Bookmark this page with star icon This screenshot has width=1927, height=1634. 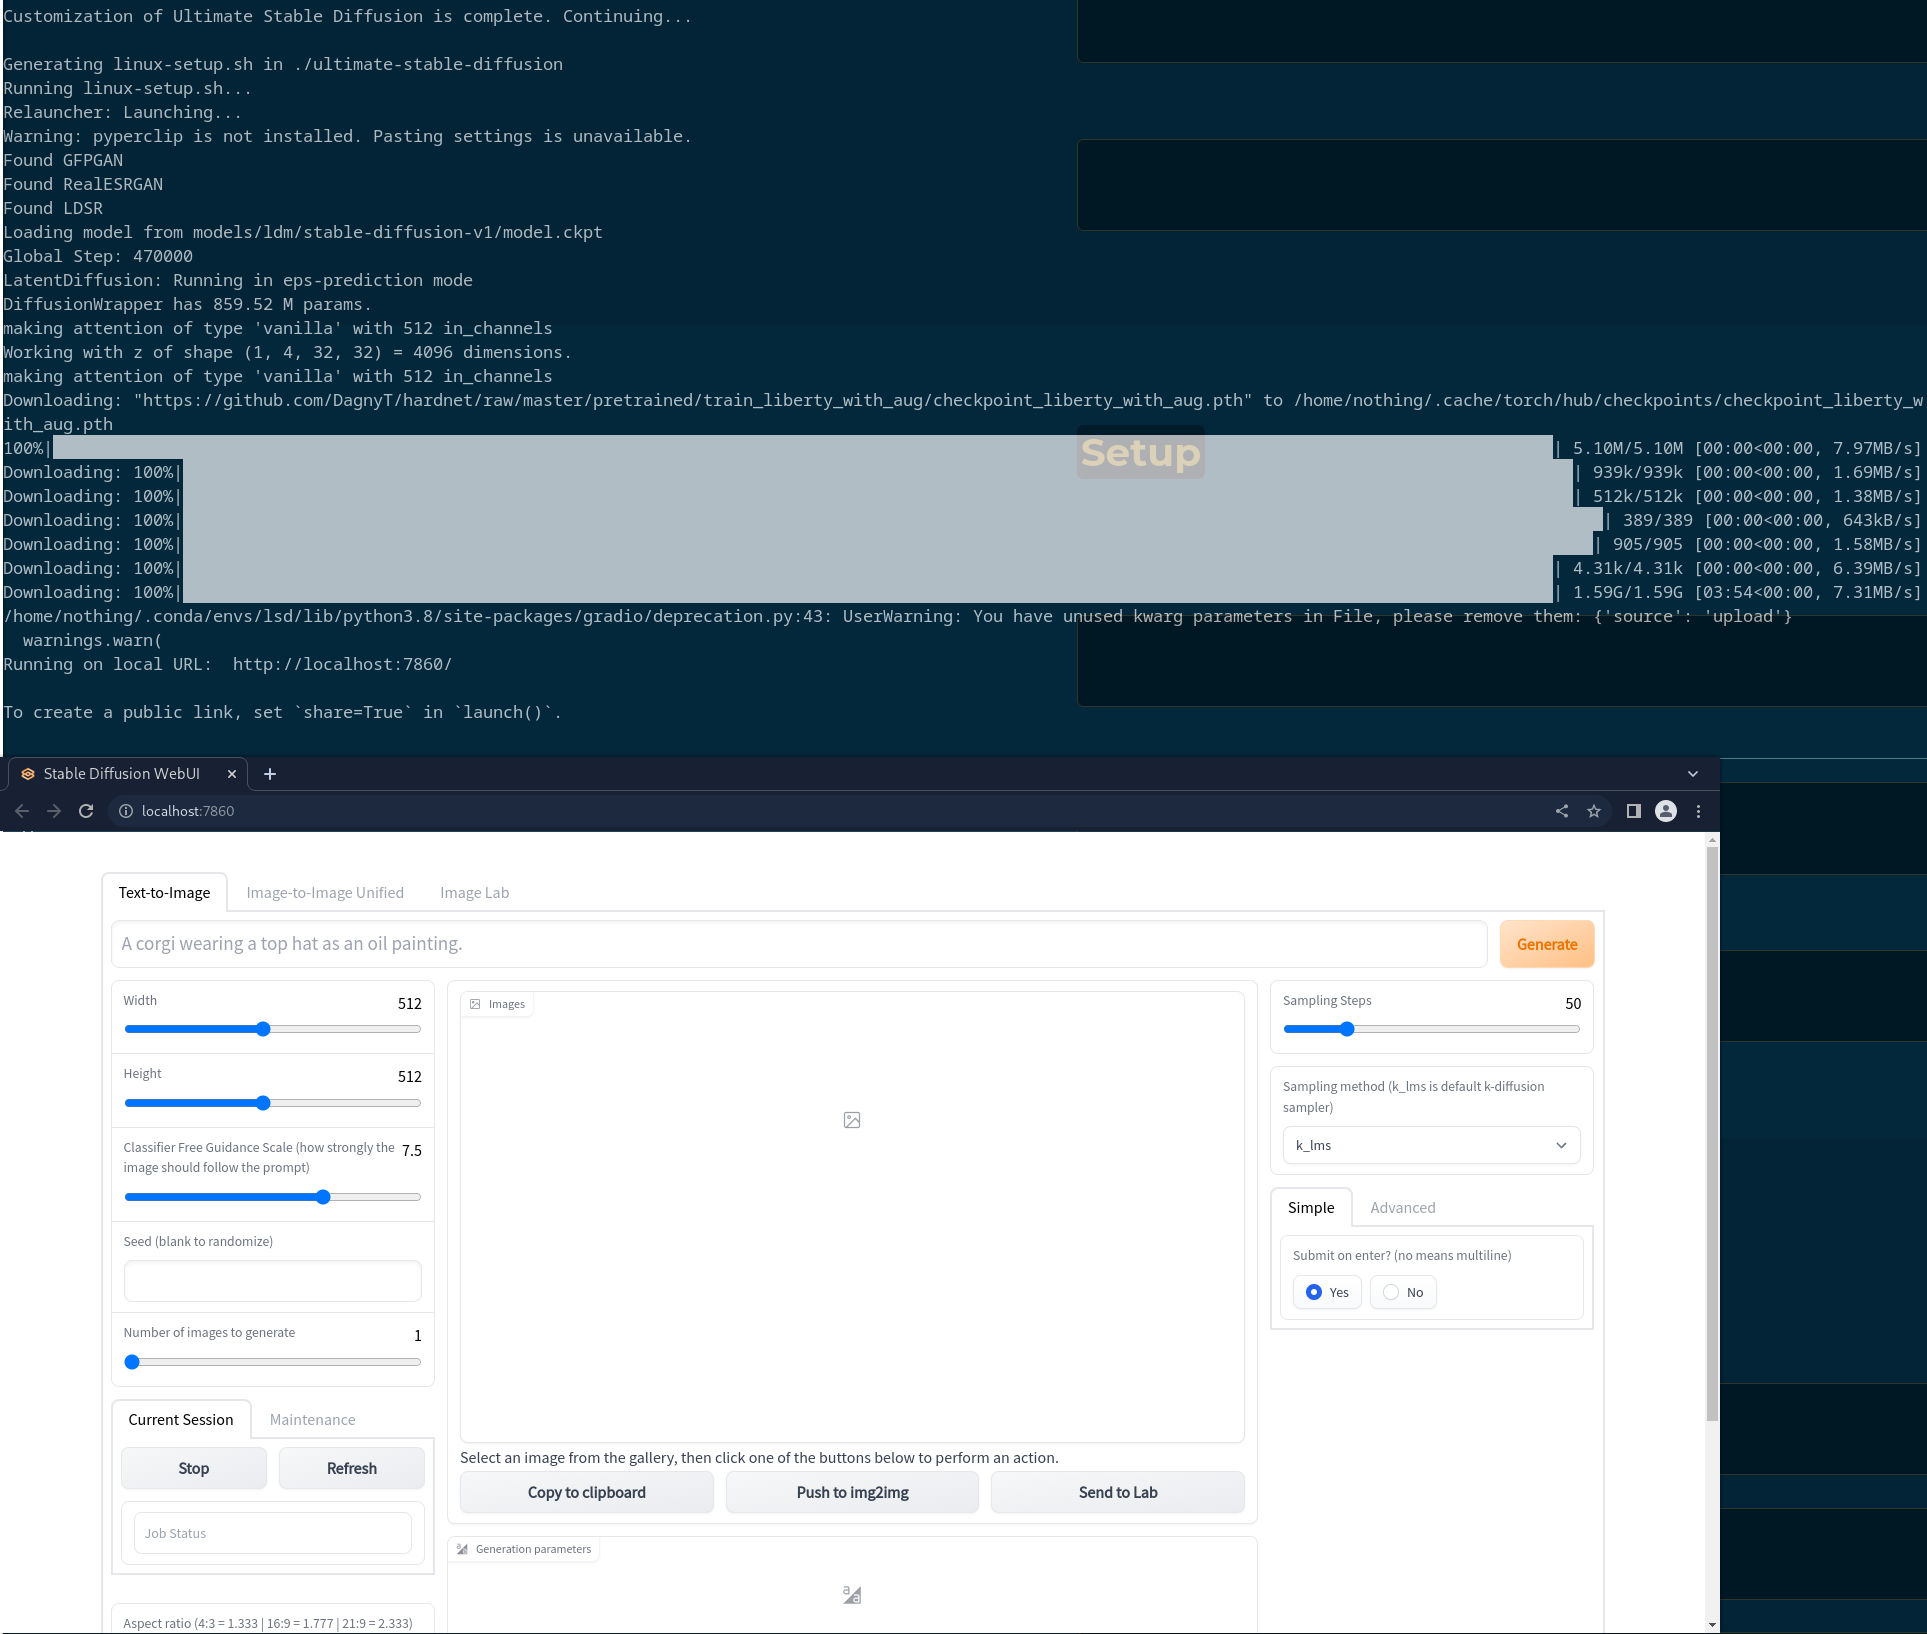pos(1594,811)
